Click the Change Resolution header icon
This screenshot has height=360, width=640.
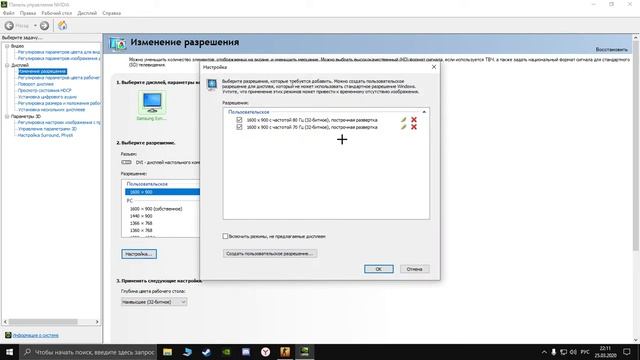118,43
